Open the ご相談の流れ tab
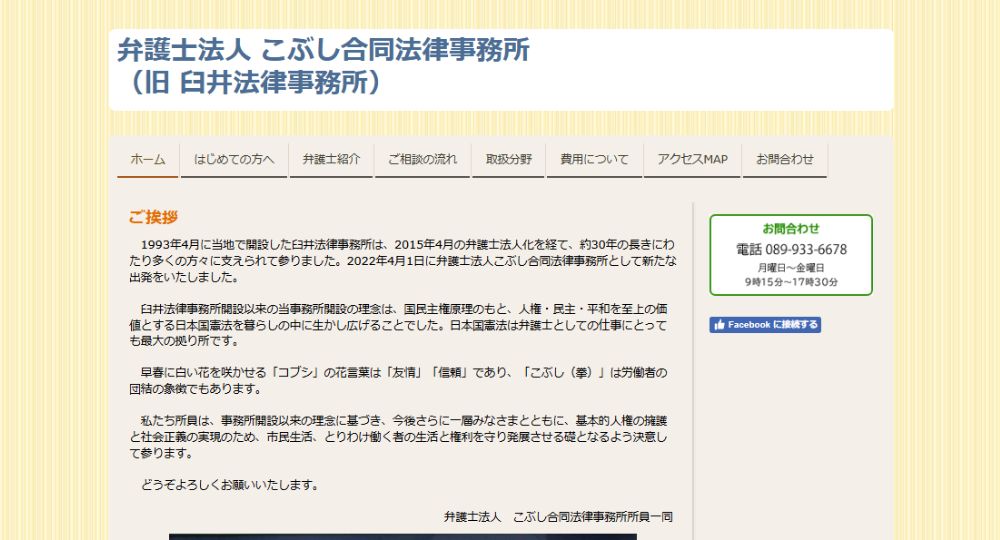Screen dimensions: 1000x540 (x=422, y=160)
